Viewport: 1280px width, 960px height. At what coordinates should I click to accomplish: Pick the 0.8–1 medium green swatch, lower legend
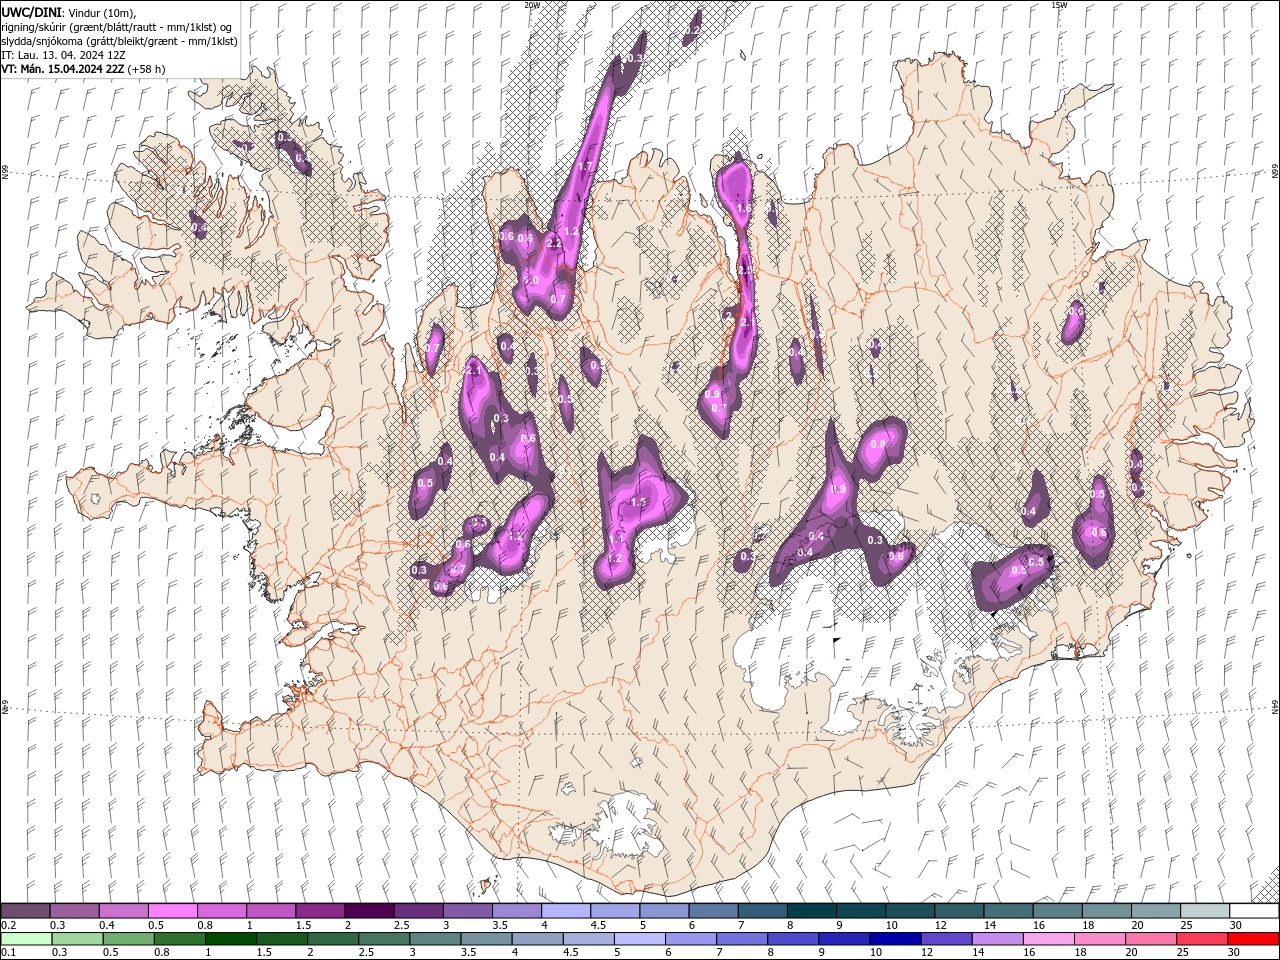point(179,939)
